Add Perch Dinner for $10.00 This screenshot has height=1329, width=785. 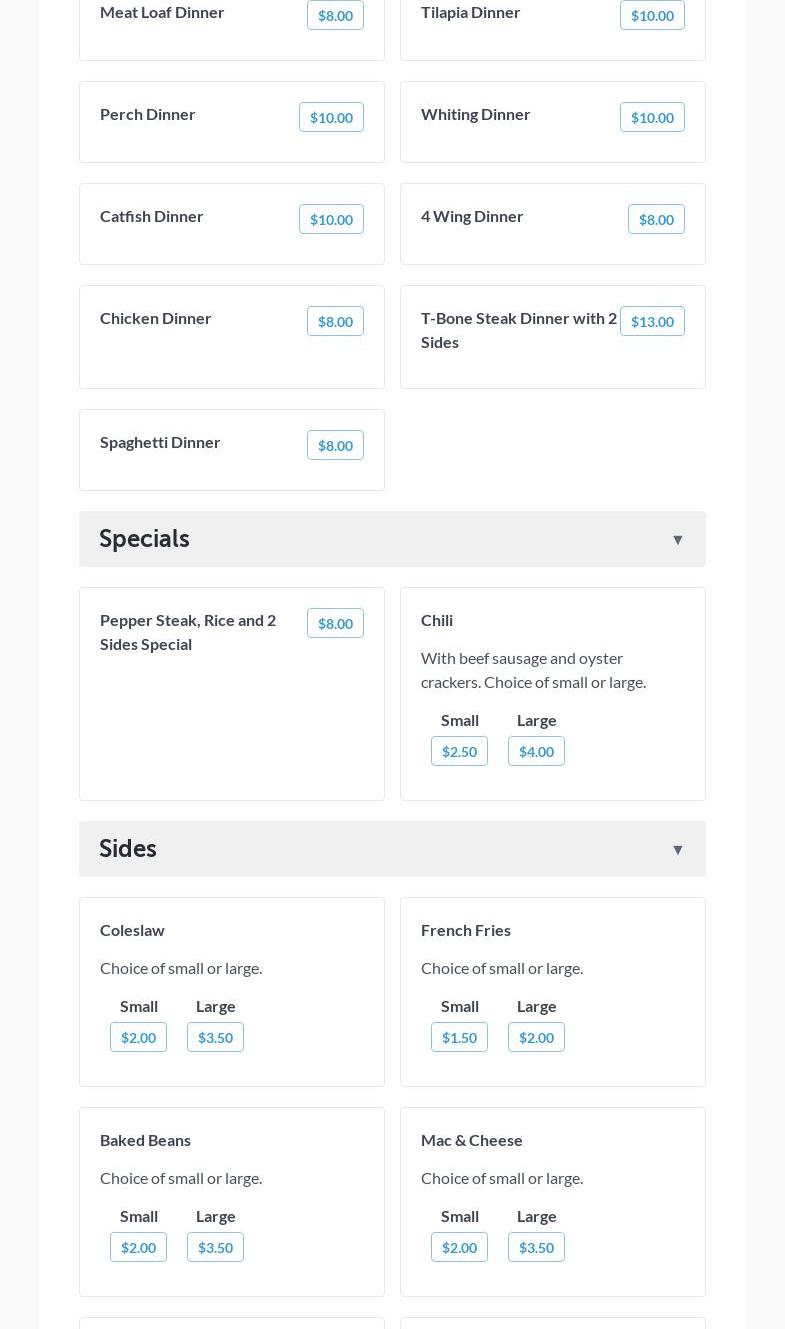(331, 118)
